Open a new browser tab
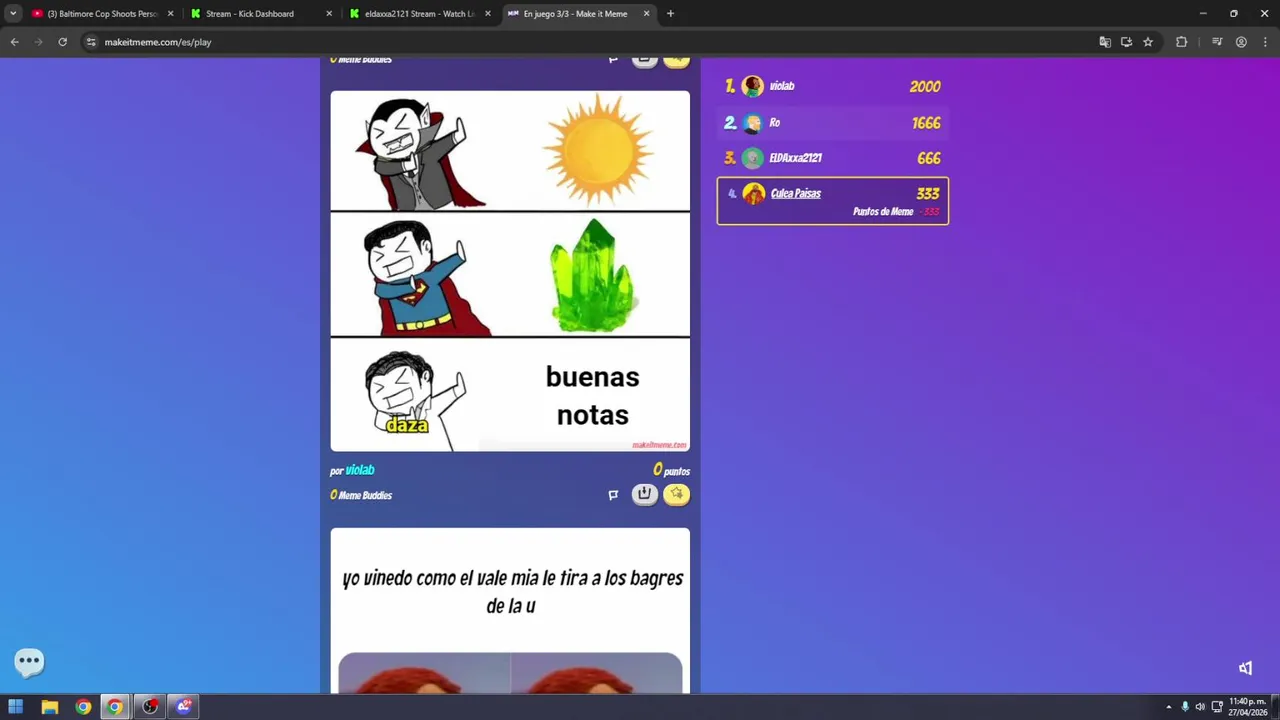The image size is (1280, 720). 670,14
